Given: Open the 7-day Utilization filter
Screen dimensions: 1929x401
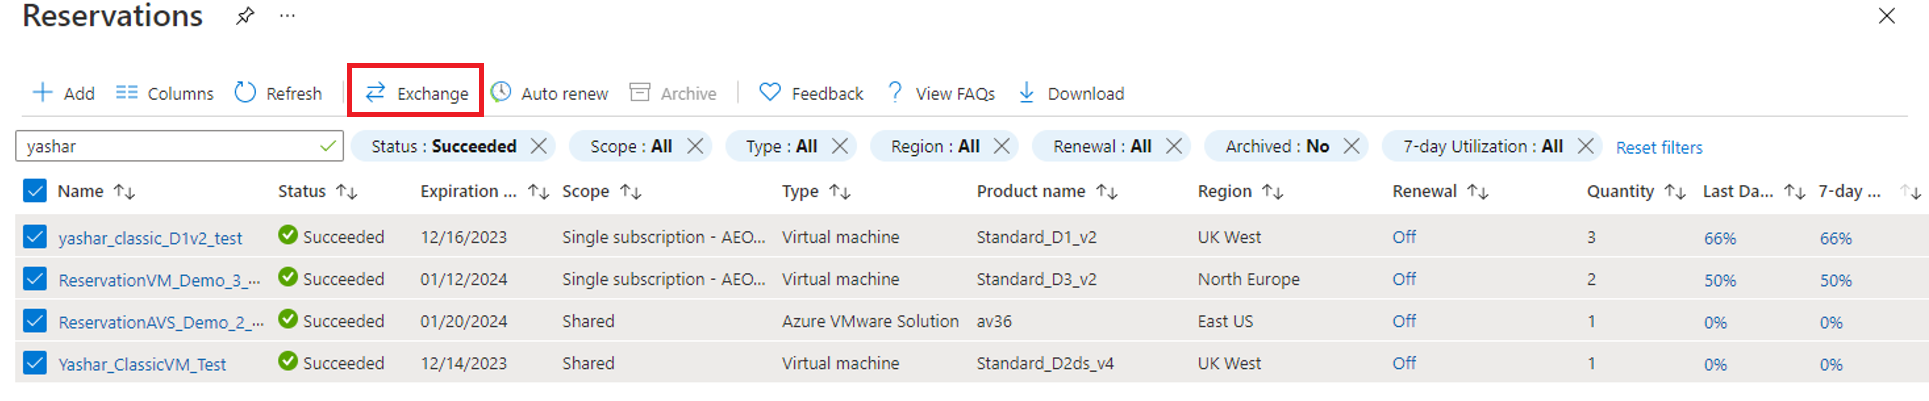Looking at the screenshot, I should tap(1482, 146).
